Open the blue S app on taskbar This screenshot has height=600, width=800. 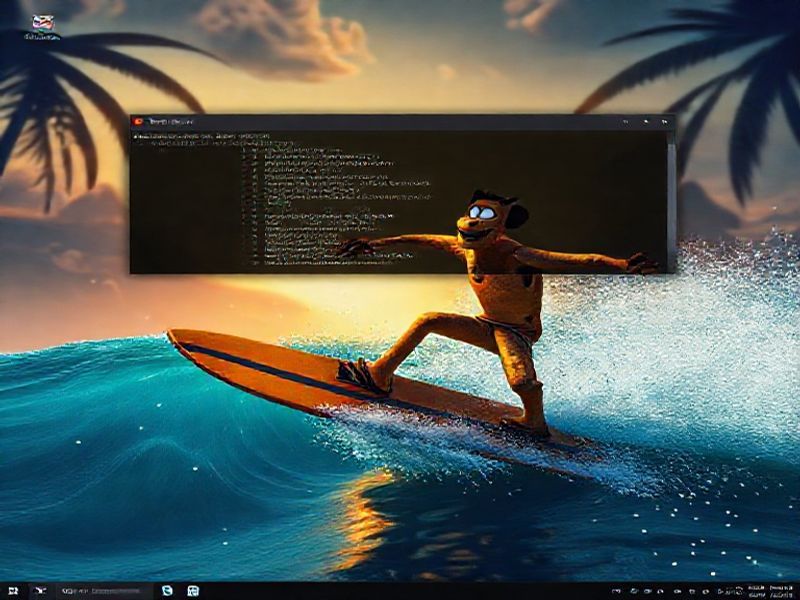coord(167,591)
